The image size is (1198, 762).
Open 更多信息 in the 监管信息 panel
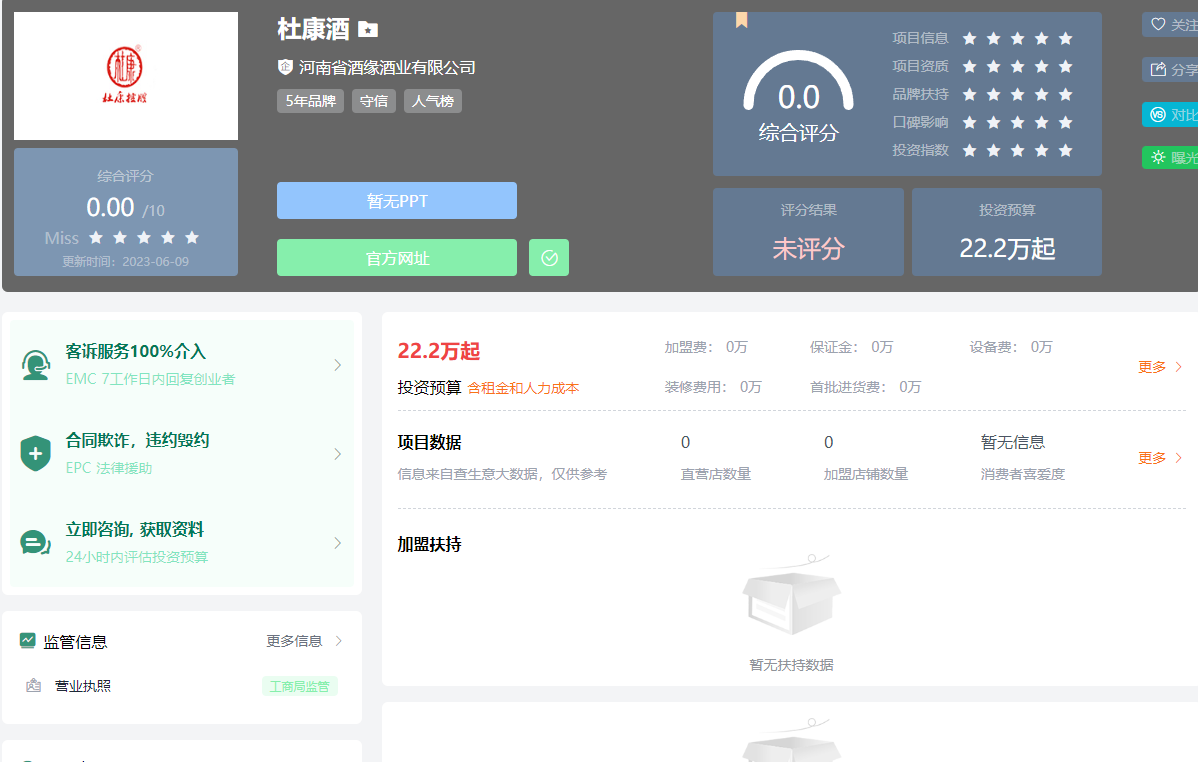303,641
